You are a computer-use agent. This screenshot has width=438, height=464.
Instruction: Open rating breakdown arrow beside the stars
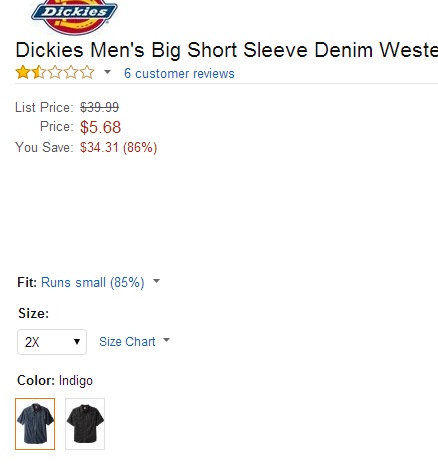[107, 72]
